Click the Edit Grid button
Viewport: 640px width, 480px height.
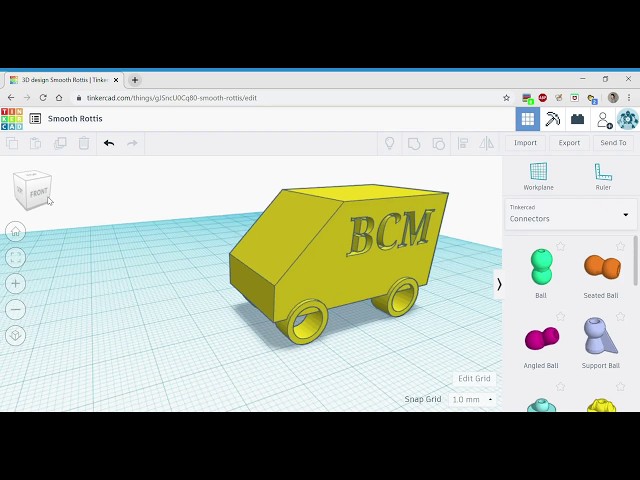coord(474,378)
